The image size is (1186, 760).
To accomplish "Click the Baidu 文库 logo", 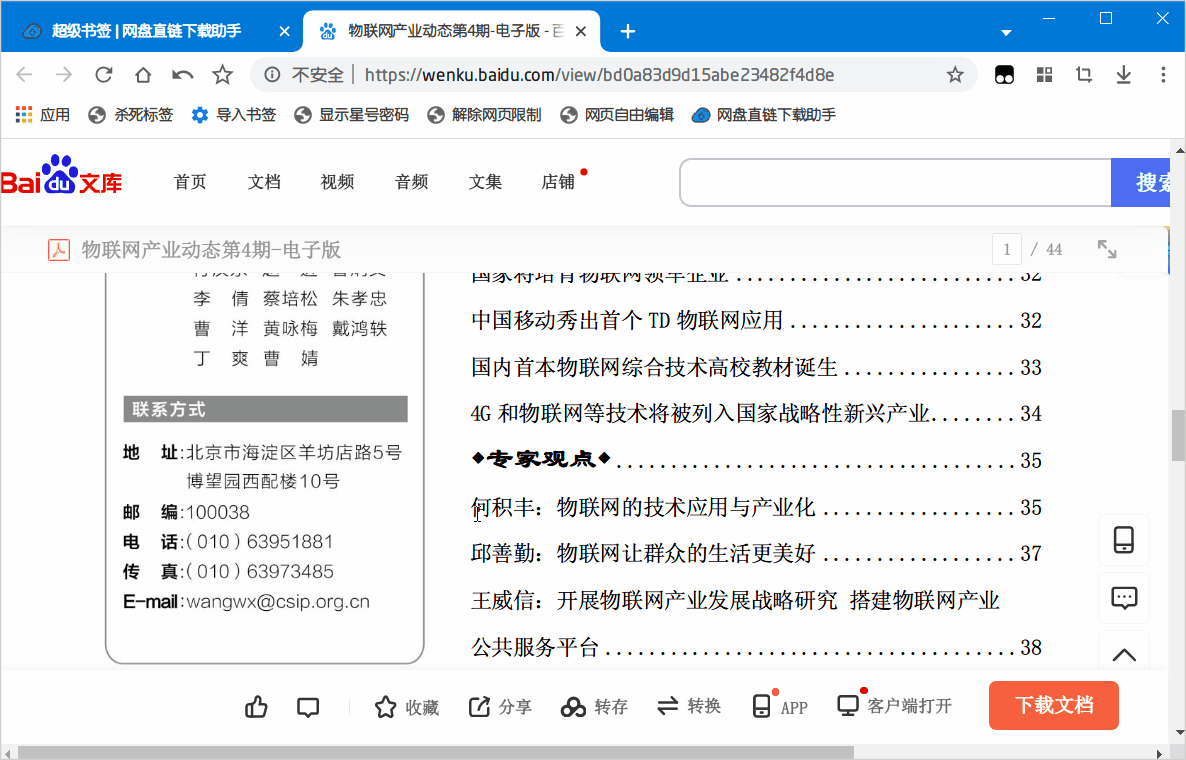I will (x=61, y=175).
